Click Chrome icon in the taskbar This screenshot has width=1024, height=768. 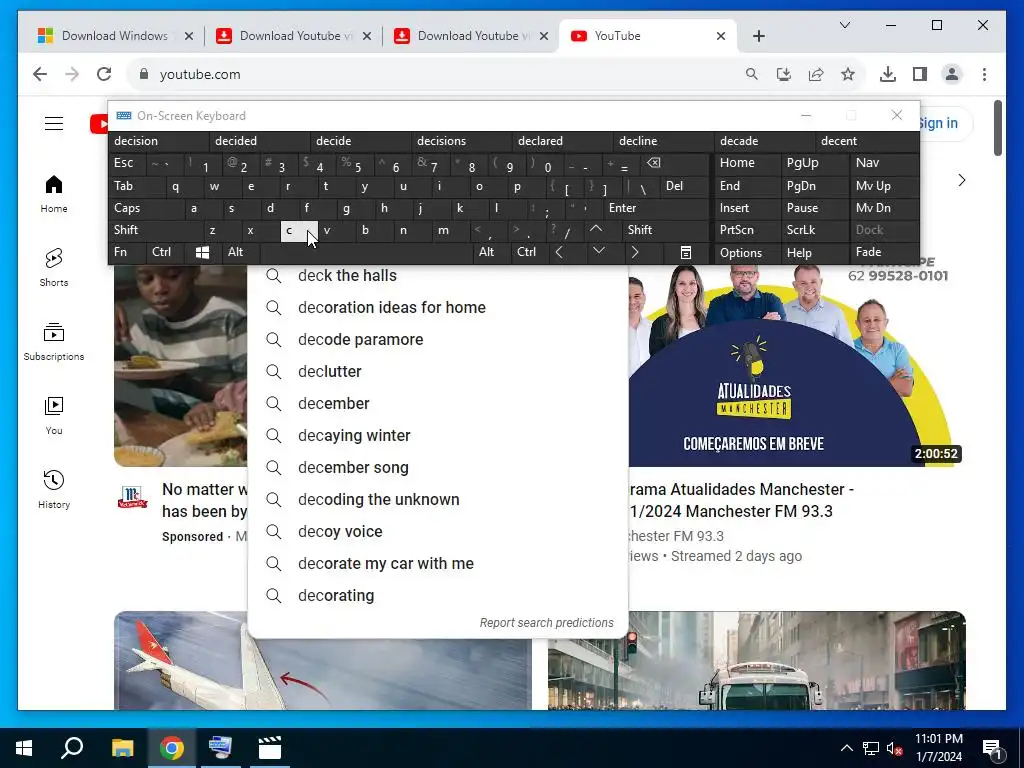pos(172,748)
